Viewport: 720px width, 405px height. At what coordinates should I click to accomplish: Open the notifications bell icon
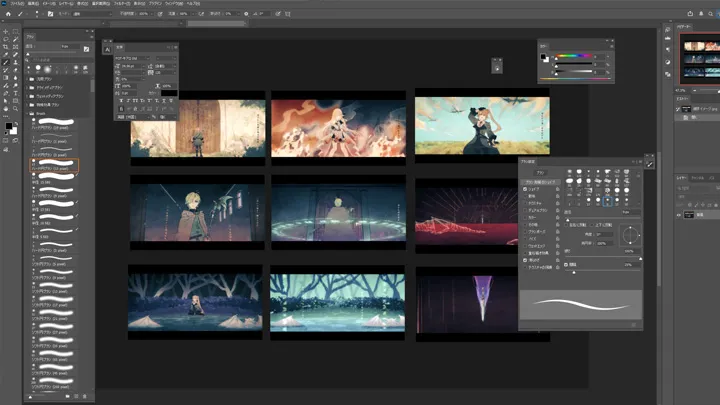coord(701,14)
